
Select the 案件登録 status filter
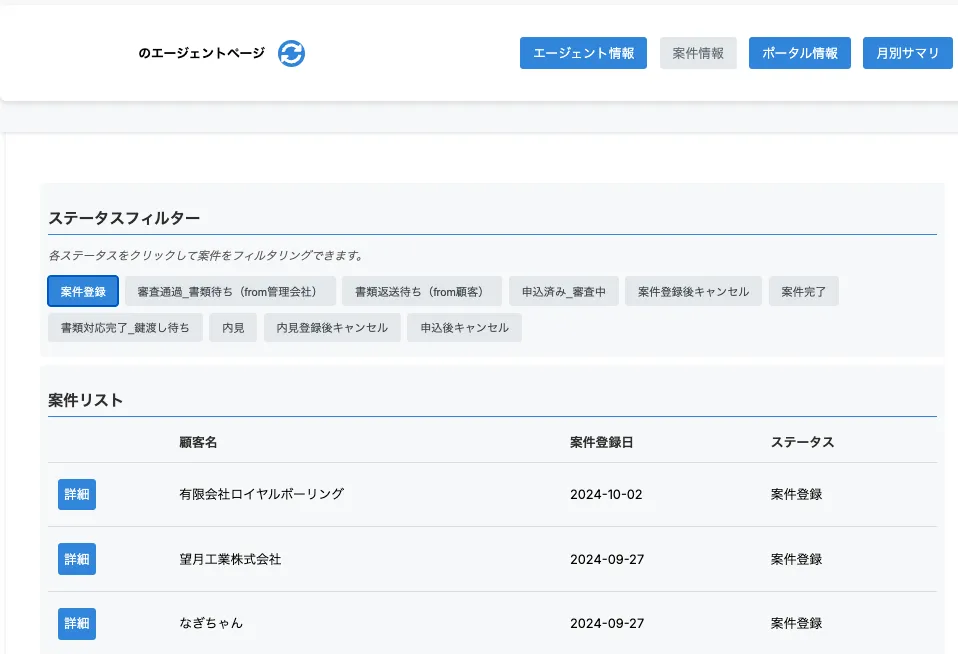pos(83,292)
